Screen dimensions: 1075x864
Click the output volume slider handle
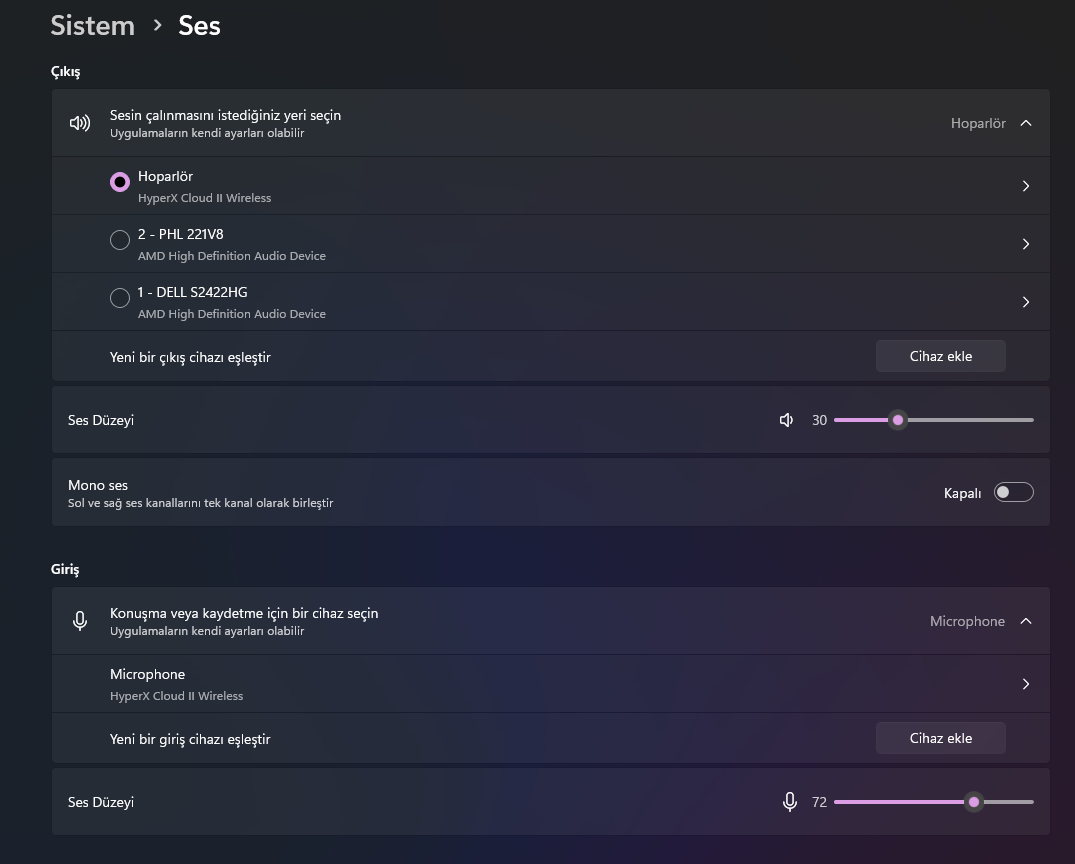898,420
